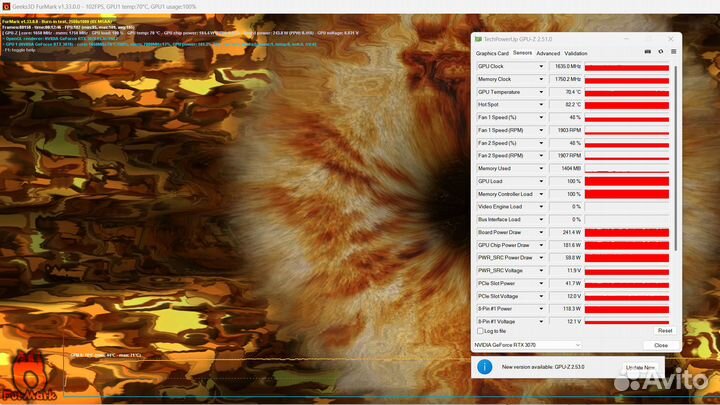Click the Close button in GPU-Z
The height and width of the screenshot is (405, 720).
660,345
